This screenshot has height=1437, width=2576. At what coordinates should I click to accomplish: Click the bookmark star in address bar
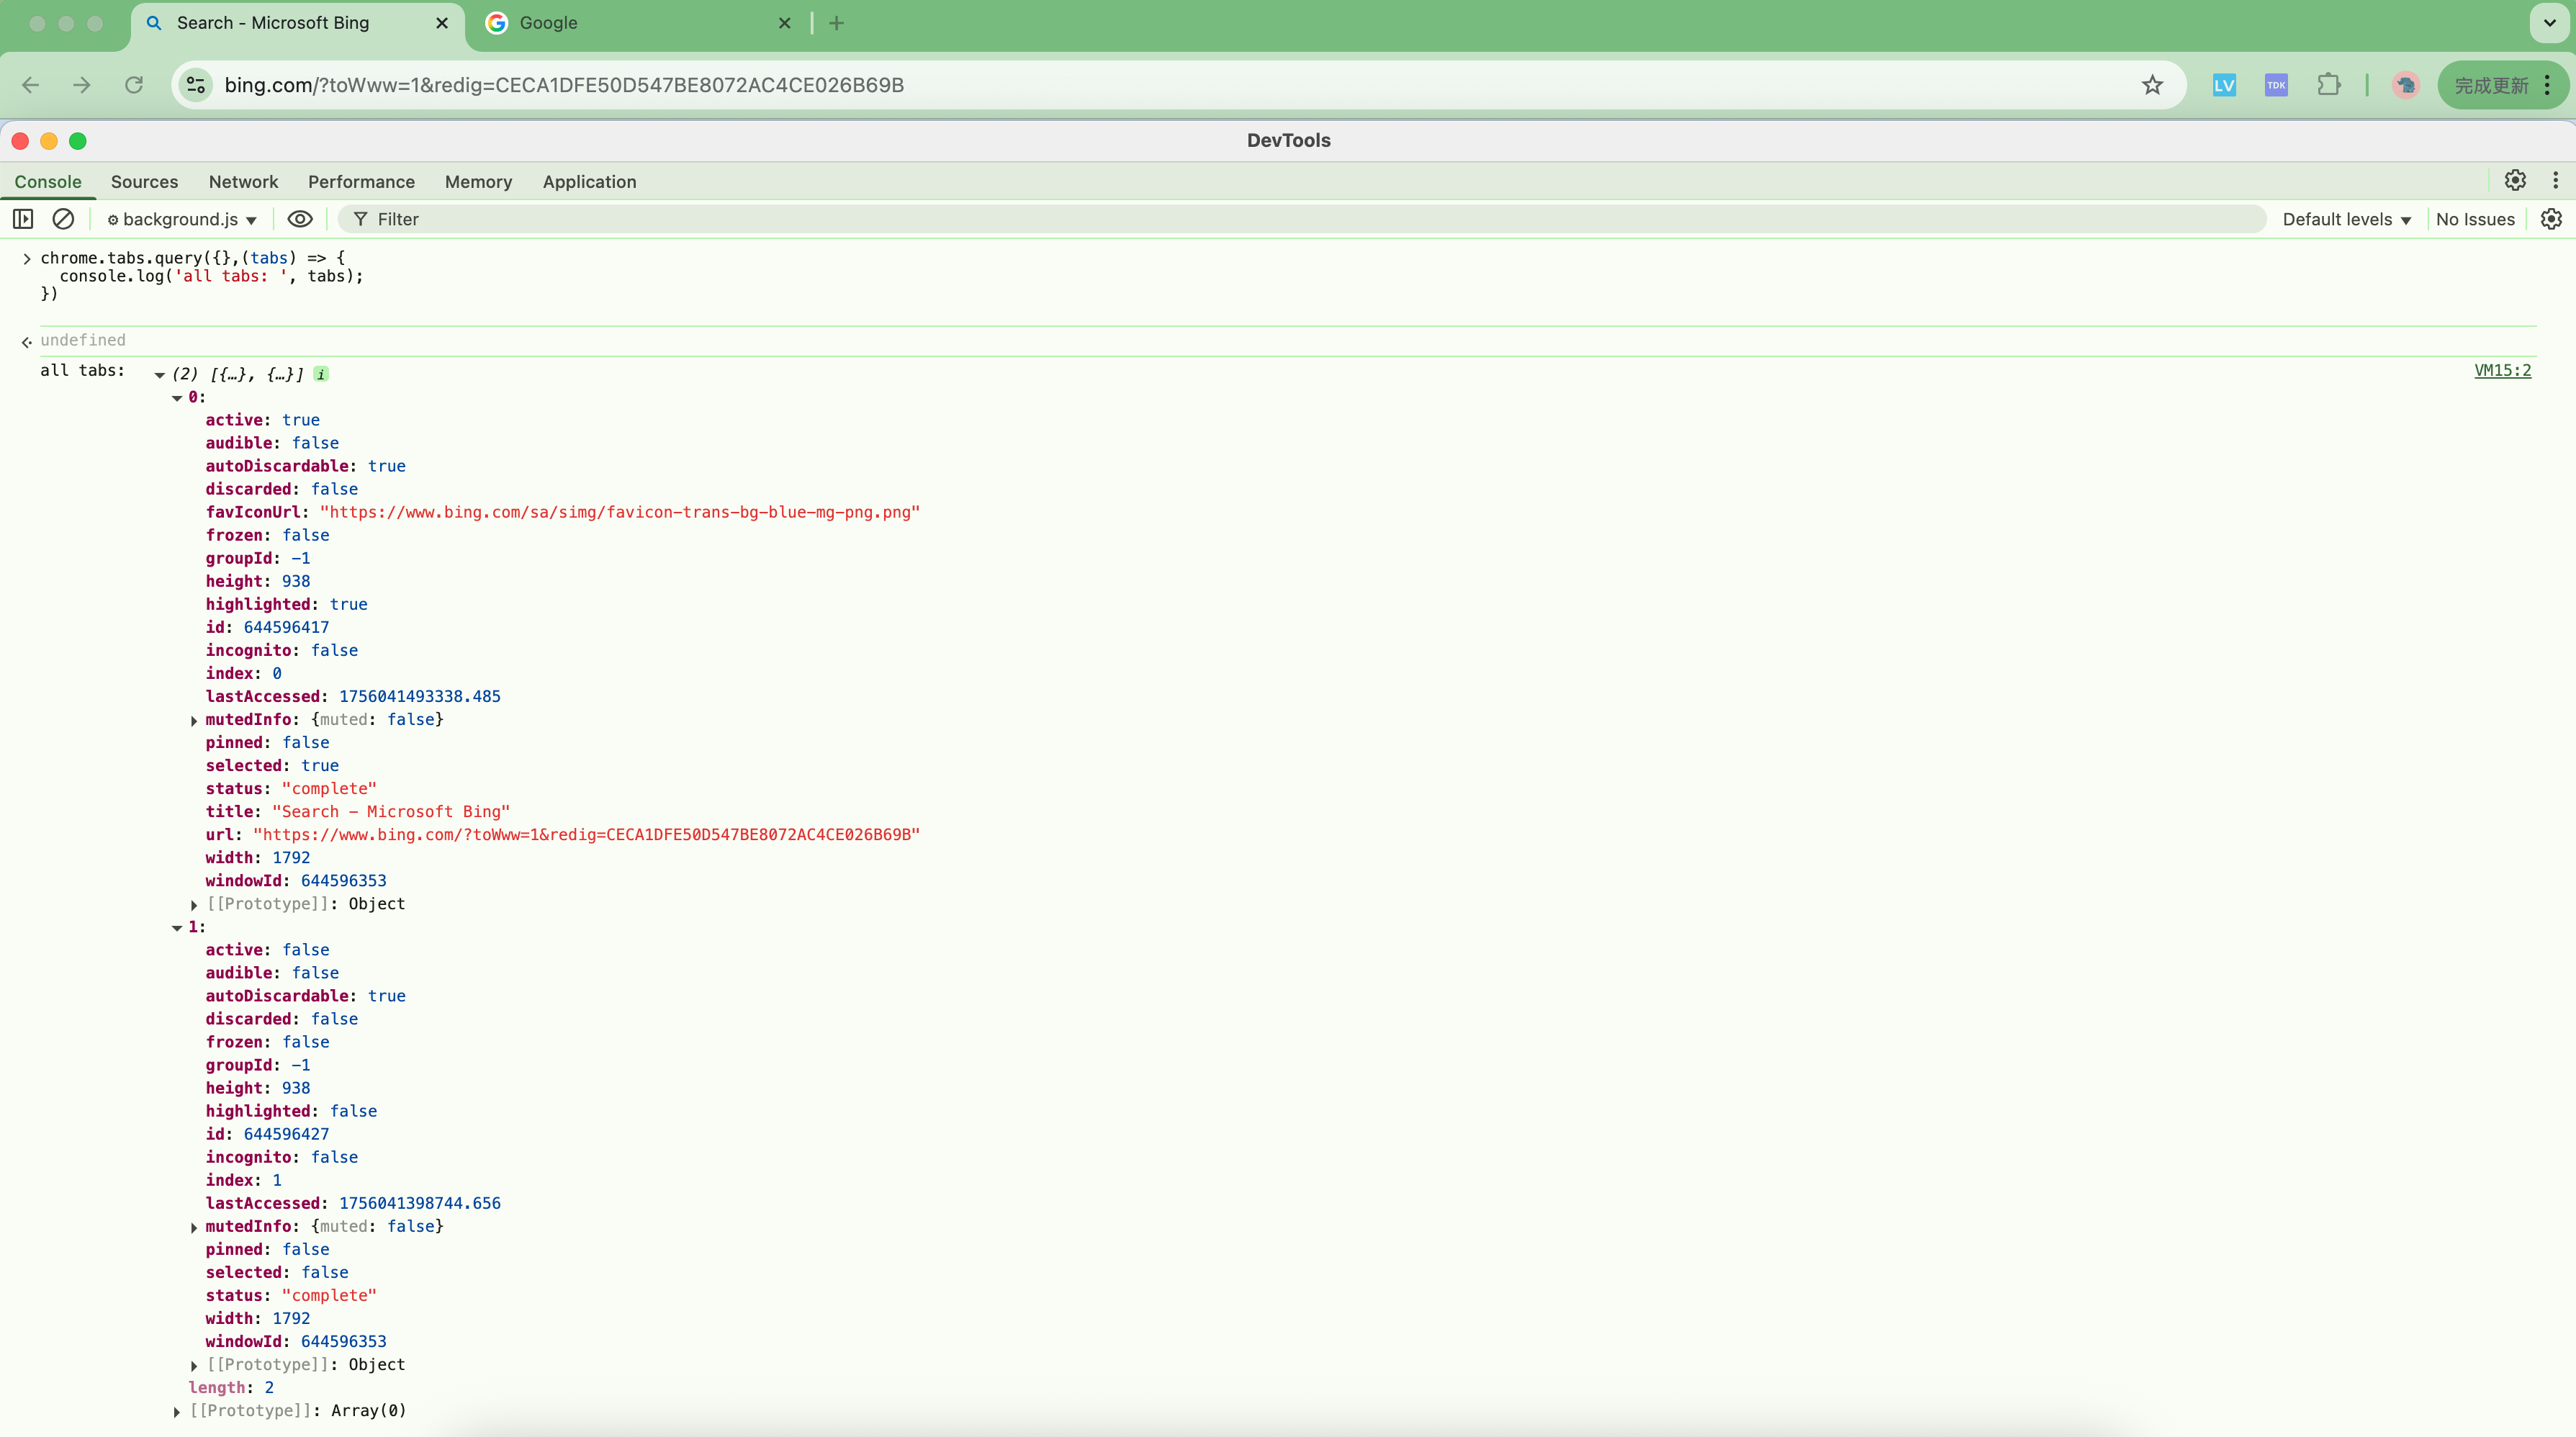[x=2152, y=85]
